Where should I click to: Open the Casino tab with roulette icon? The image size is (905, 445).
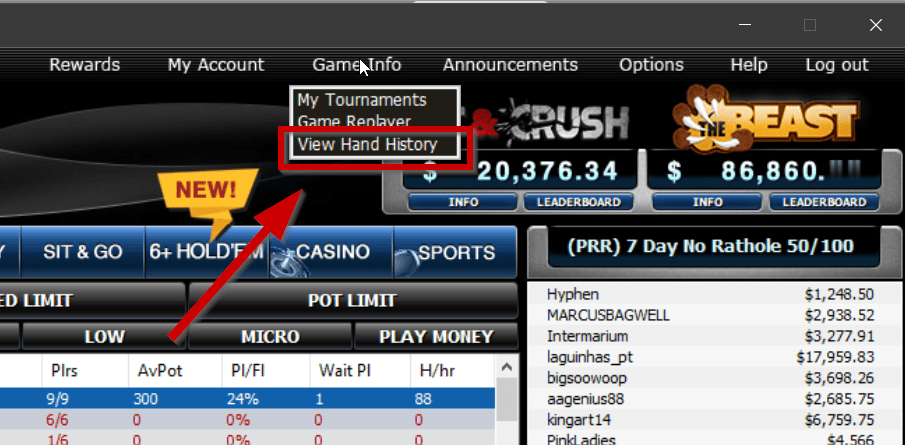tap(331, 252)
